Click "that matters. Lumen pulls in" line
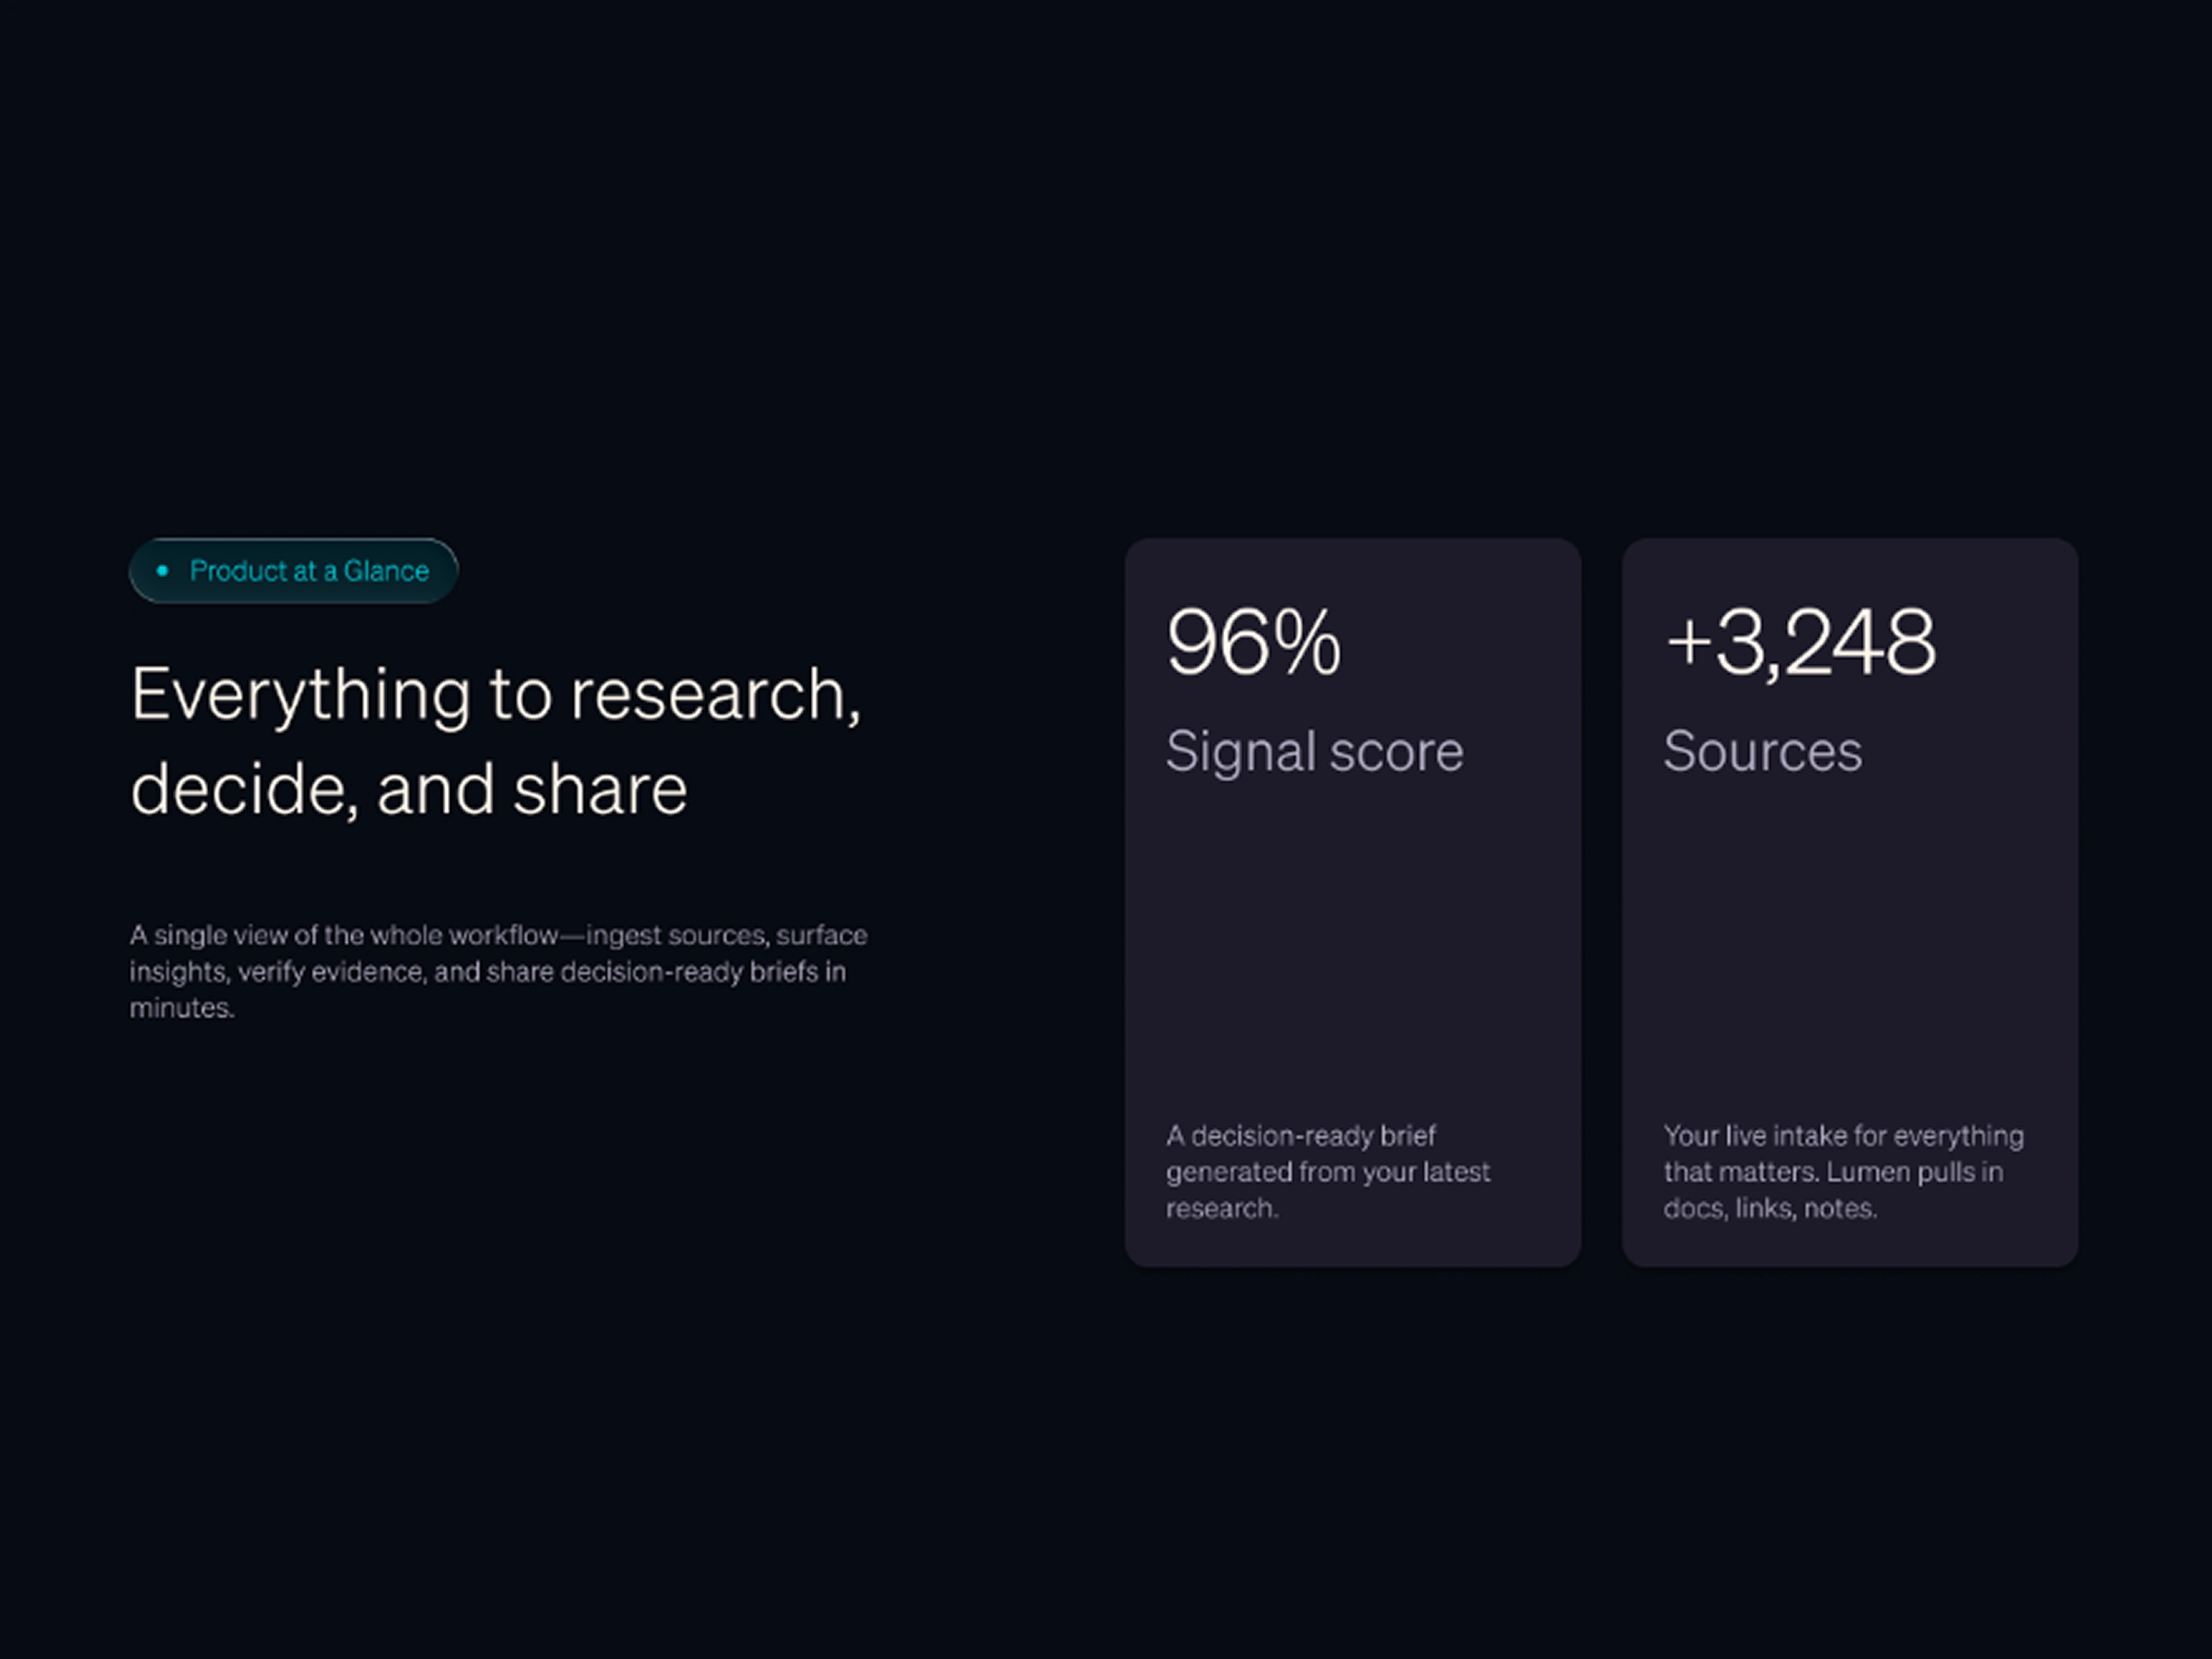Viewport: 2212px width, 1659px height. 1832,1172
